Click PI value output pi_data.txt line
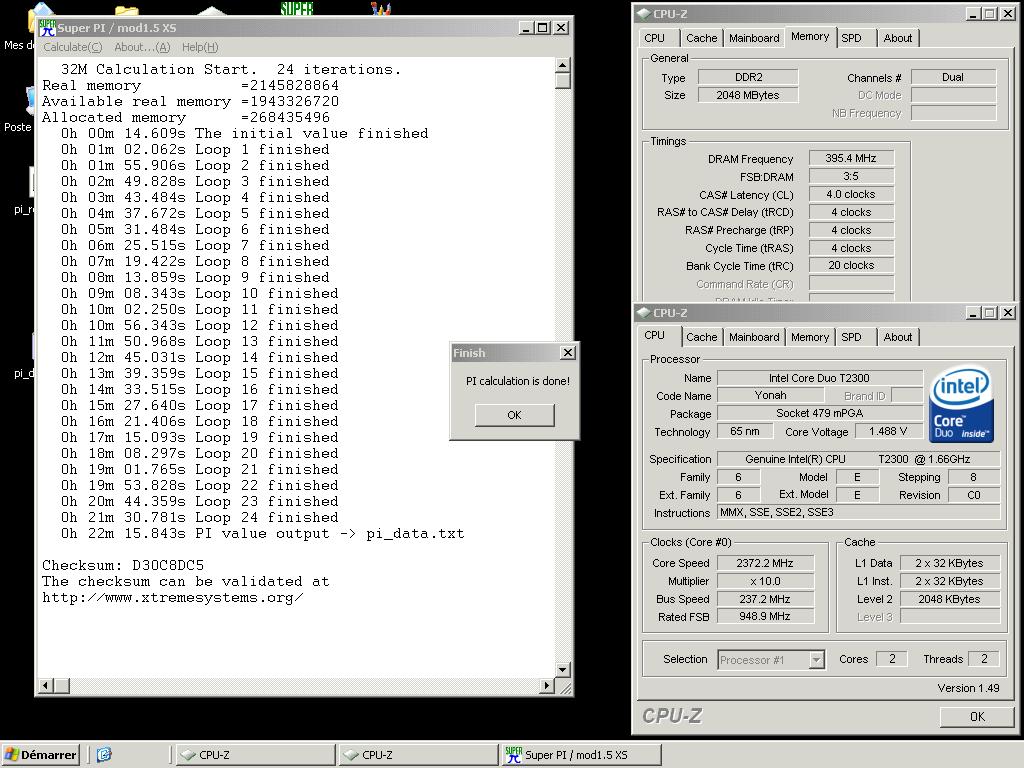The width and height of the screenshot is (1024, 768). point(263,534)
